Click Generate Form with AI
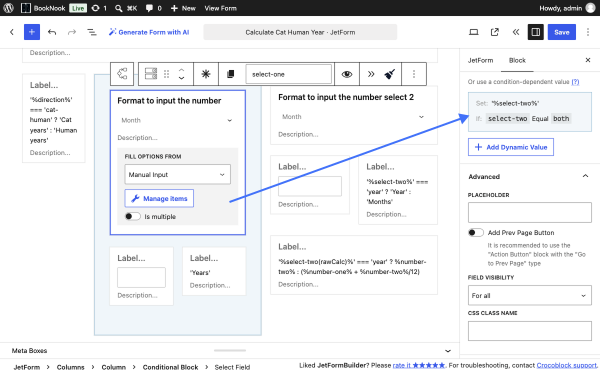 click(149, 32)
